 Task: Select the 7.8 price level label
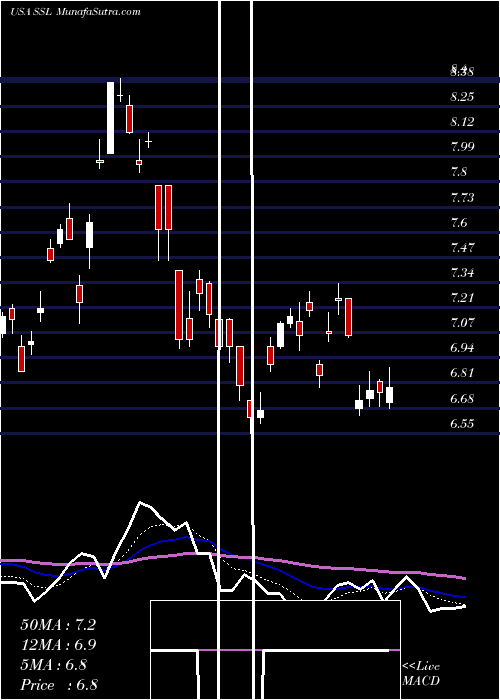[x=458, y=172]
